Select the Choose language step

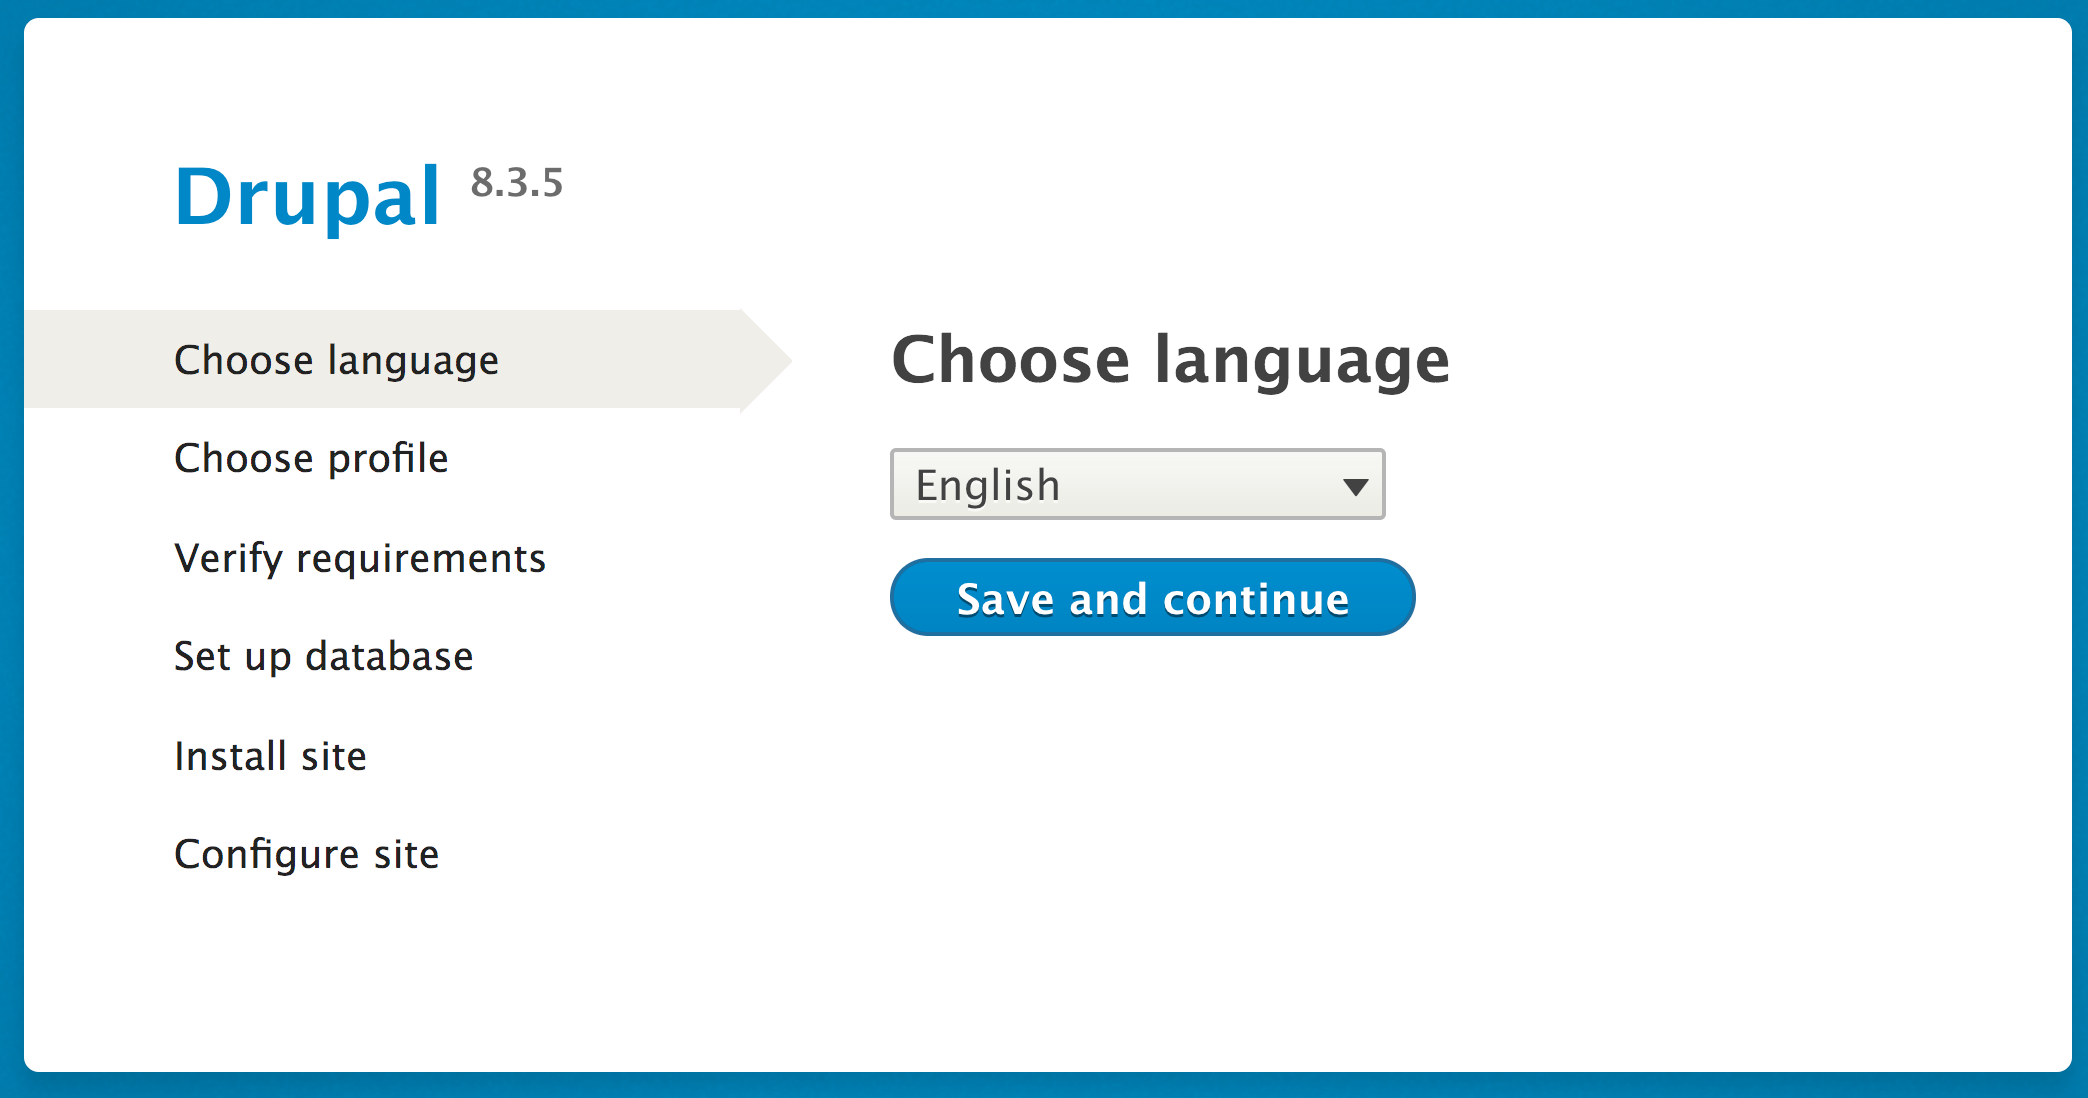click(336, 360)
